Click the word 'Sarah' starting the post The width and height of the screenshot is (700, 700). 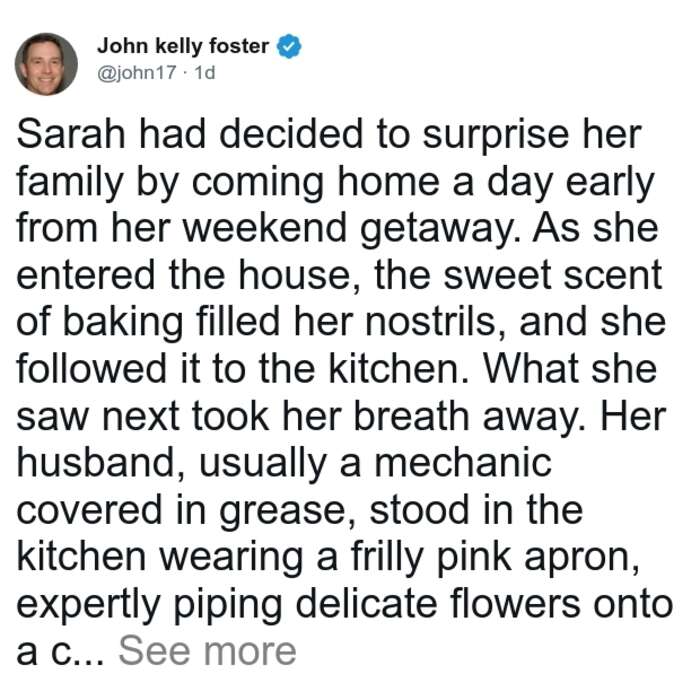pyautogui.click(x=71, y=134)
